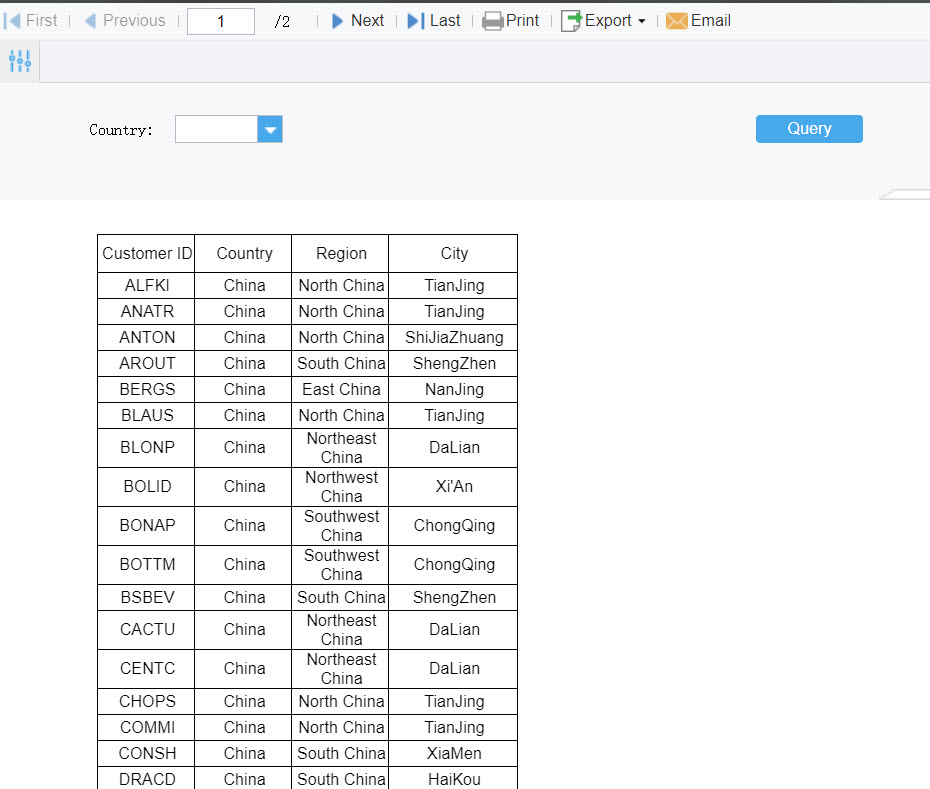The height and width of the screenshot is (789, 930).
Task: Click the Last page link text
Action: [x=444, y=20]
